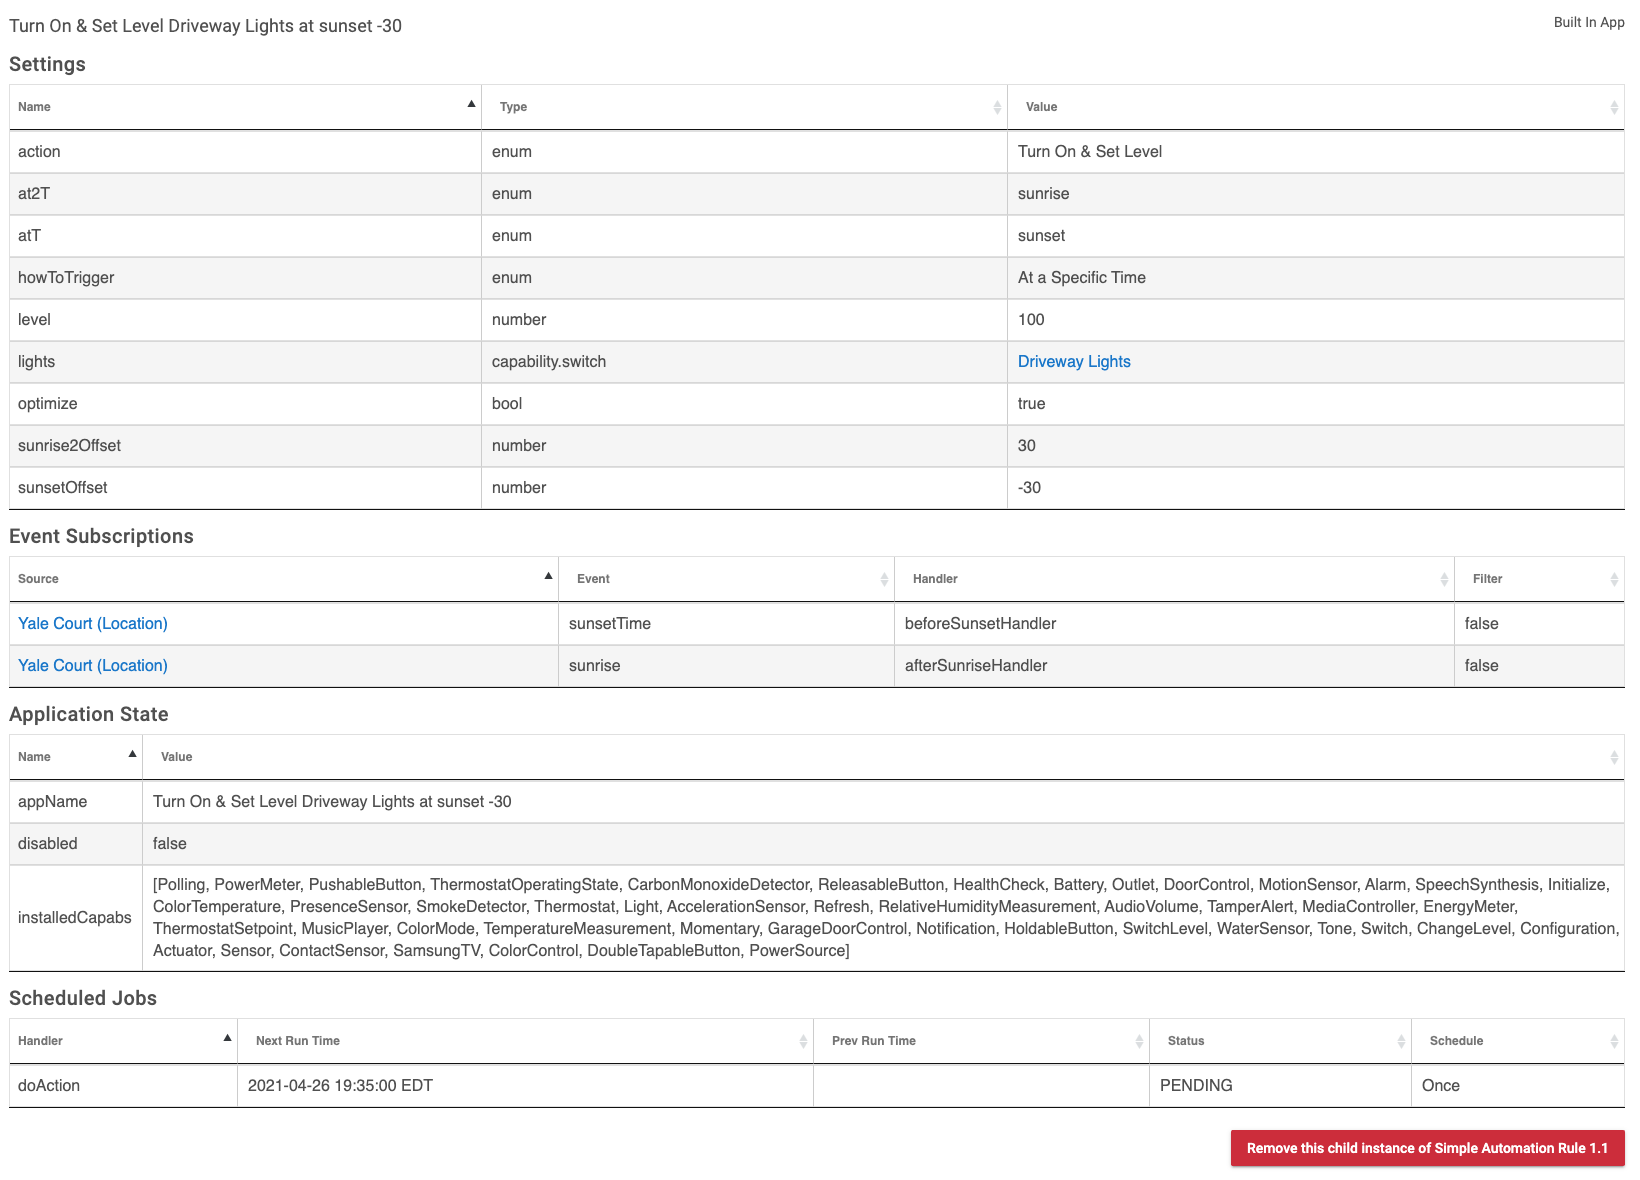Select the beforeSunsetHandler cell
This screenshot has height=1180, width=1640.
coord(1174,624)
